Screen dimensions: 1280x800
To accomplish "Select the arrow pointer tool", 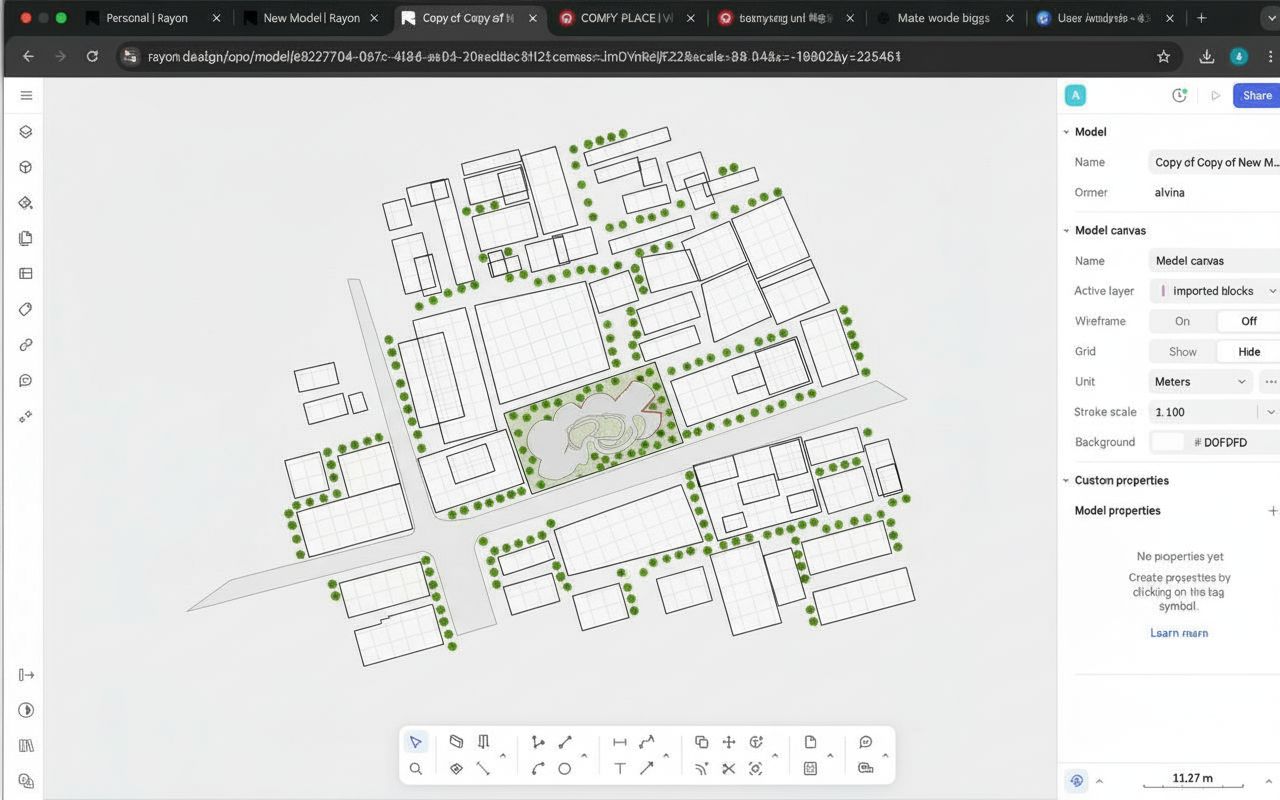I will [x=415, y=742].
